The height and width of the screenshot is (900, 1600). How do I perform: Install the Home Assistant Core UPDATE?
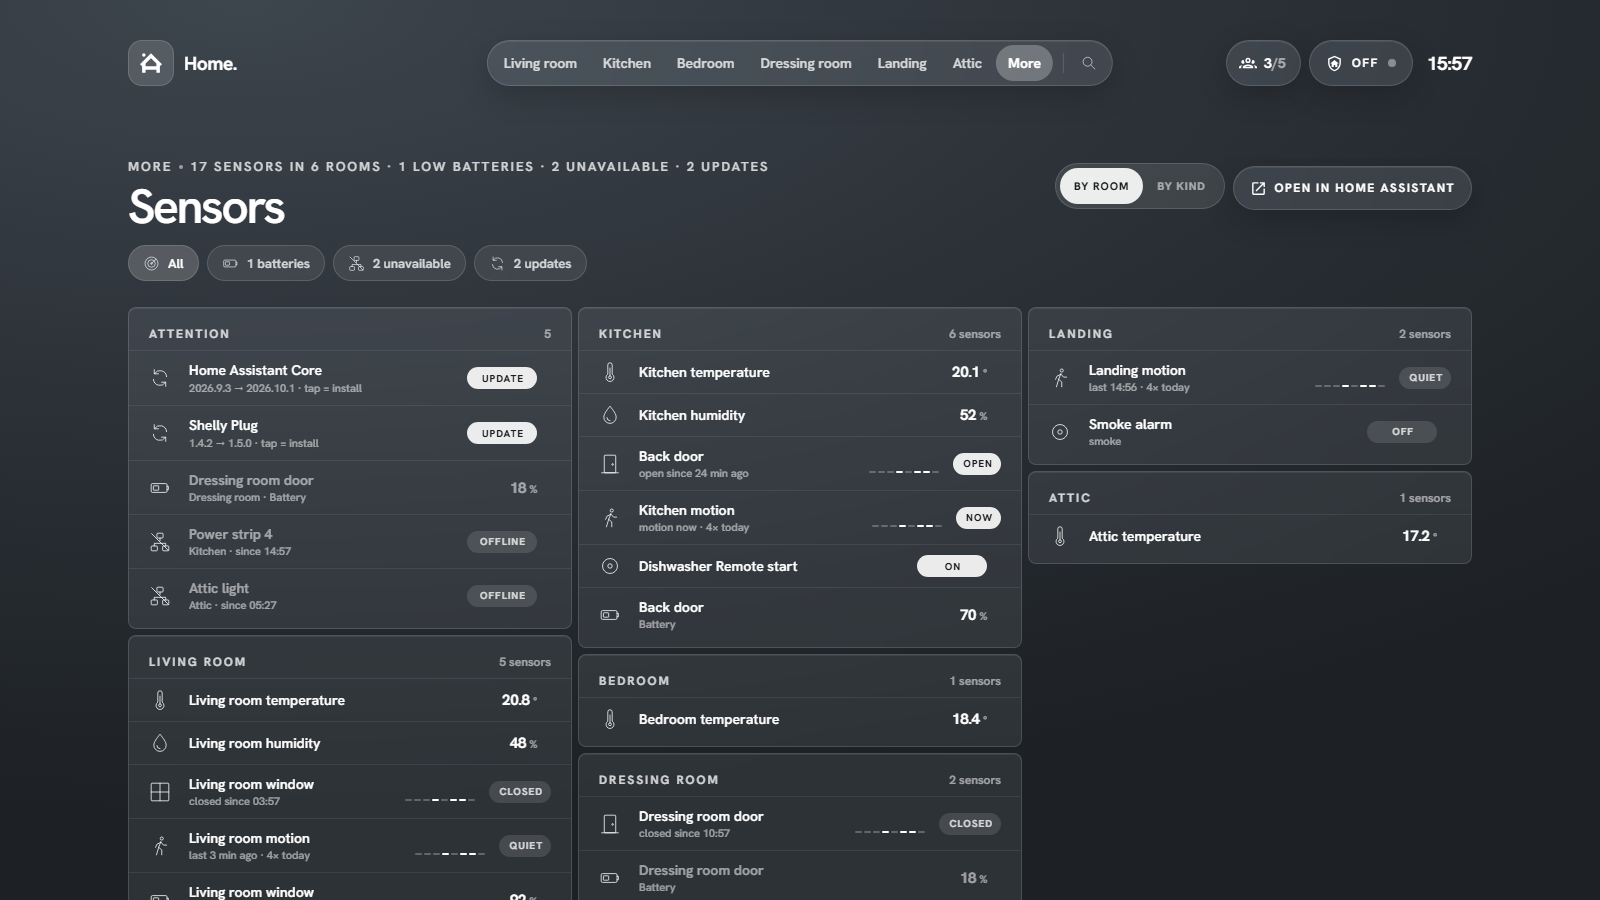(502, 378)
